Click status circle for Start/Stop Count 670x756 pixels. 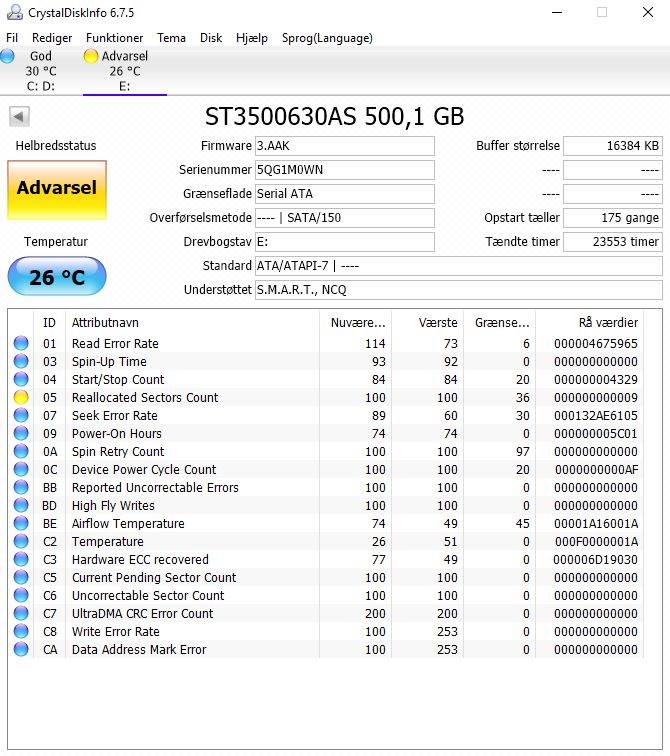click(x=21, y=379)
